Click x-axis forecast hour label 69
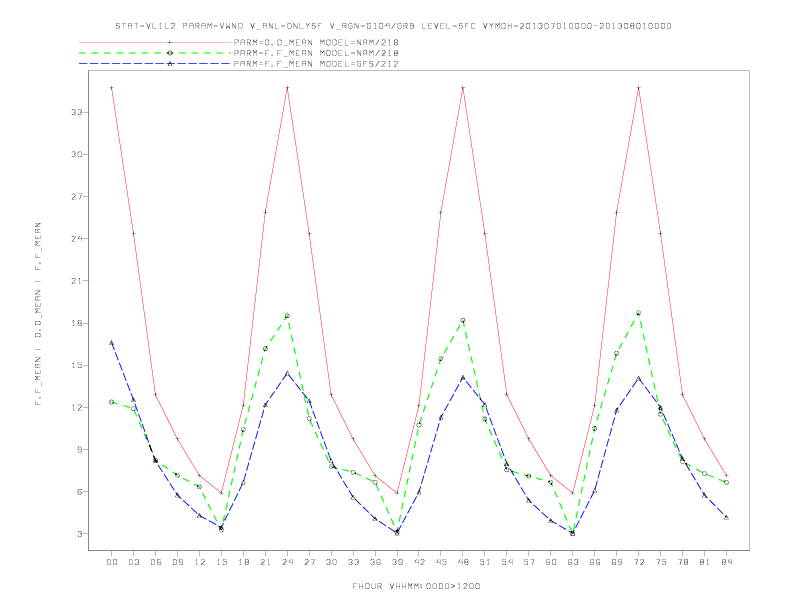This screenshot has width=792, height=612. click(x=617, y=562)
